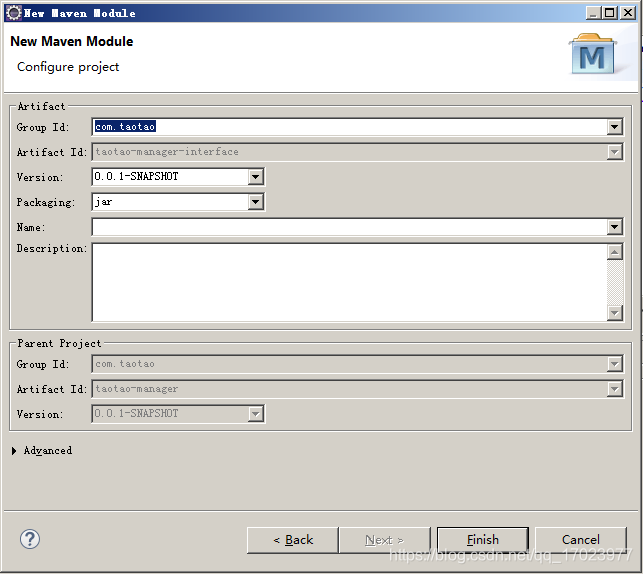Close the dialog with the X button
This screenshot has width=643, height=574.
628,13
